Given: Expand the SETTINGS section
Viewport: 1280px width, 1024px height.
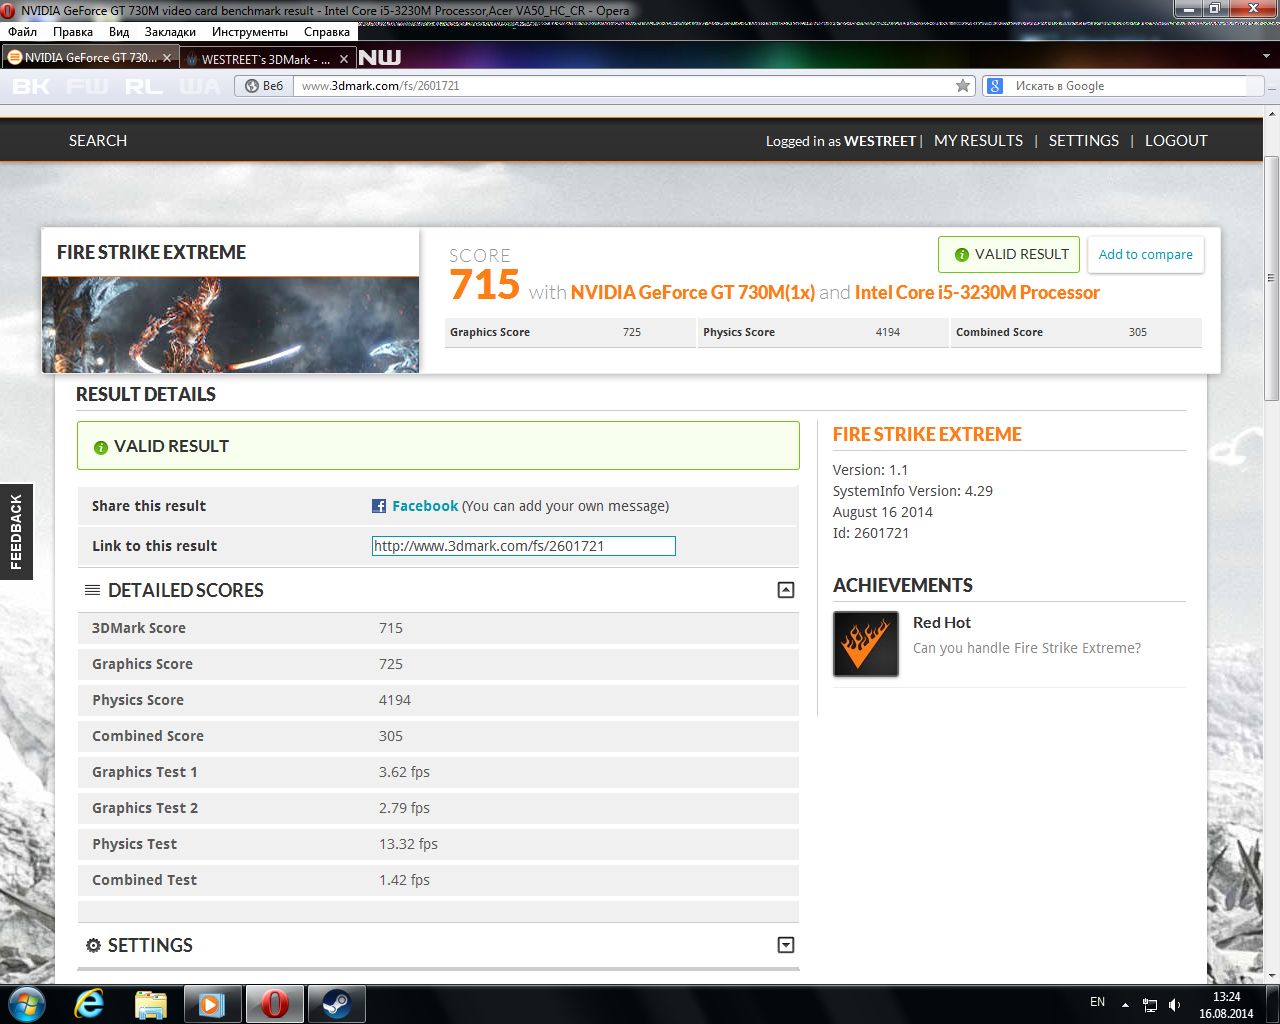Looking at the screenshot, I should point(786,945).
